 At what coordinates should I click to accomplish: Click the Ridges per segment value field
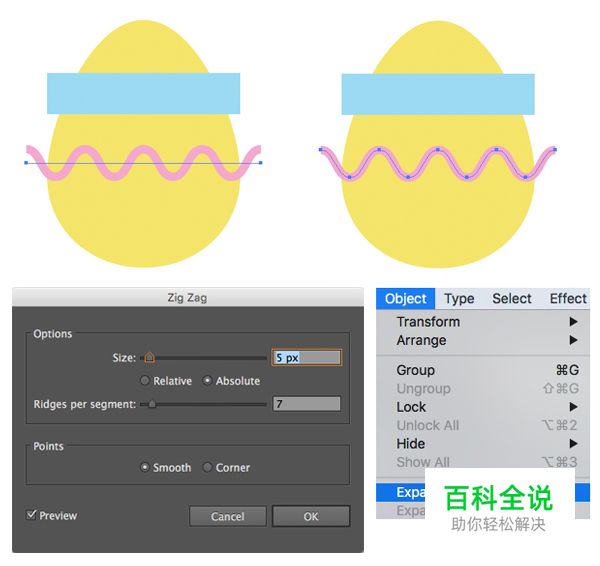pos(306,404)
